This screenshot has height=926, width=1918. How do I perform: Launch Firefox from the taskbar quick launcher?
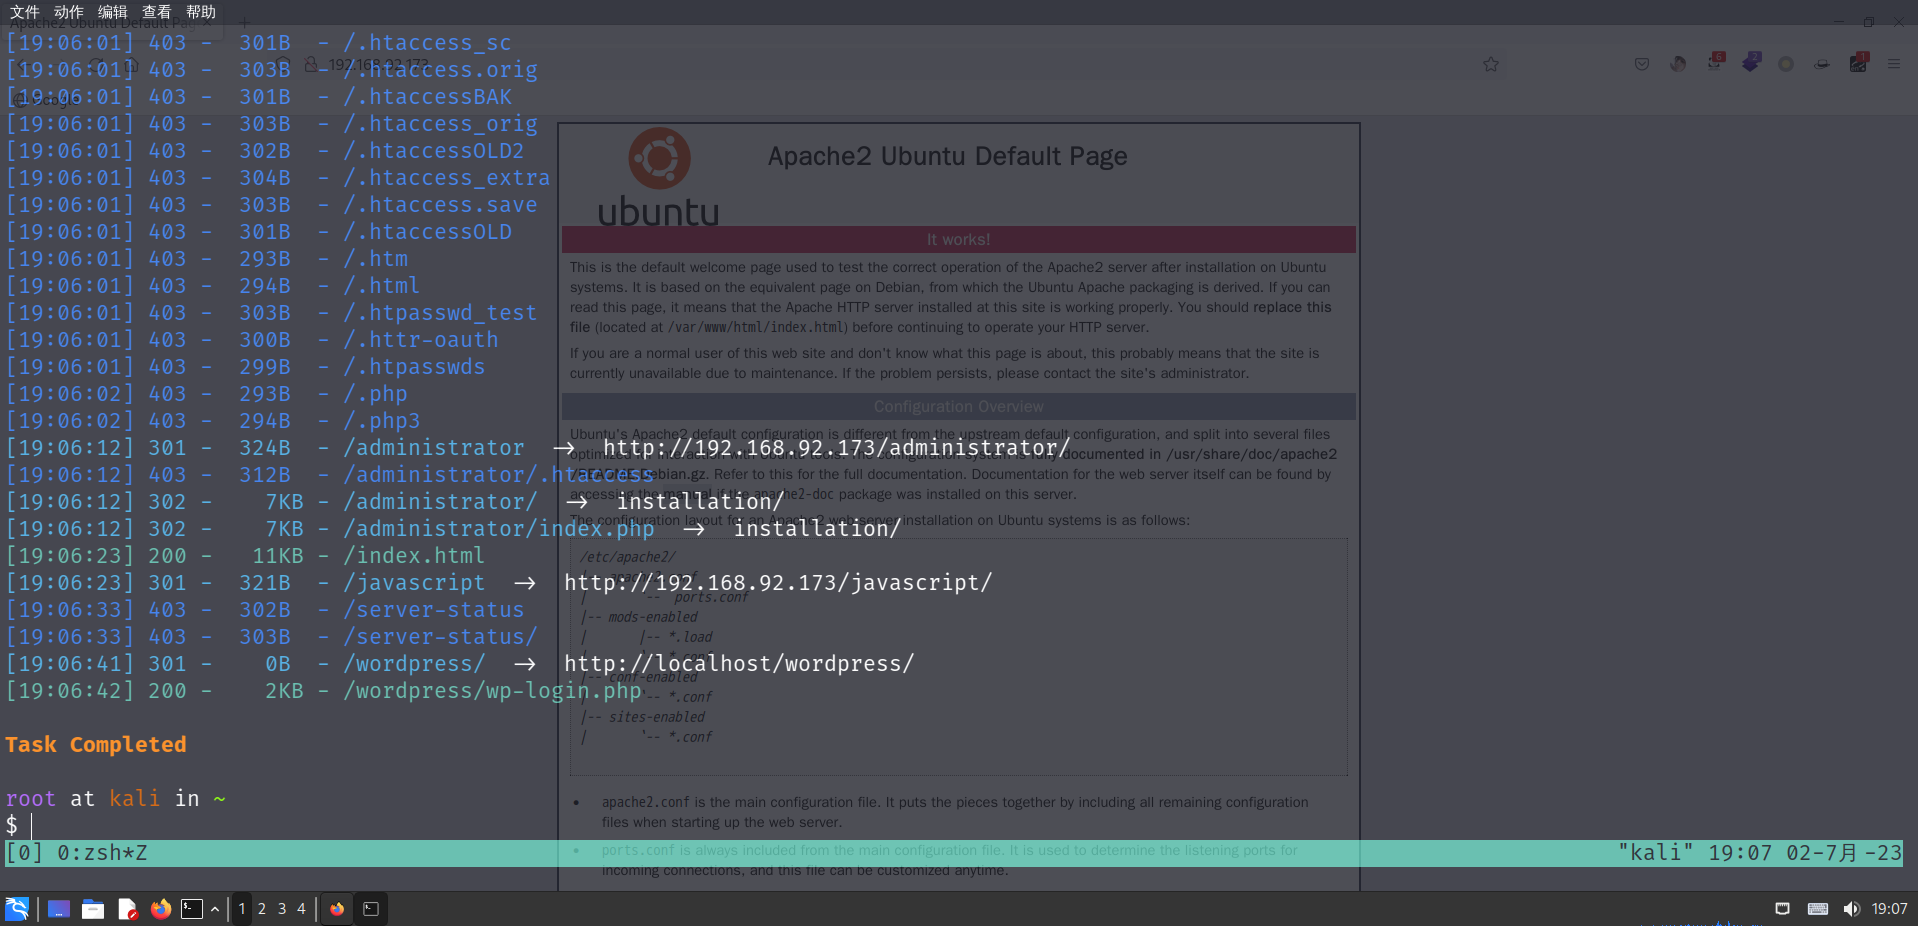pyautogui.click(x=161, y=909)
